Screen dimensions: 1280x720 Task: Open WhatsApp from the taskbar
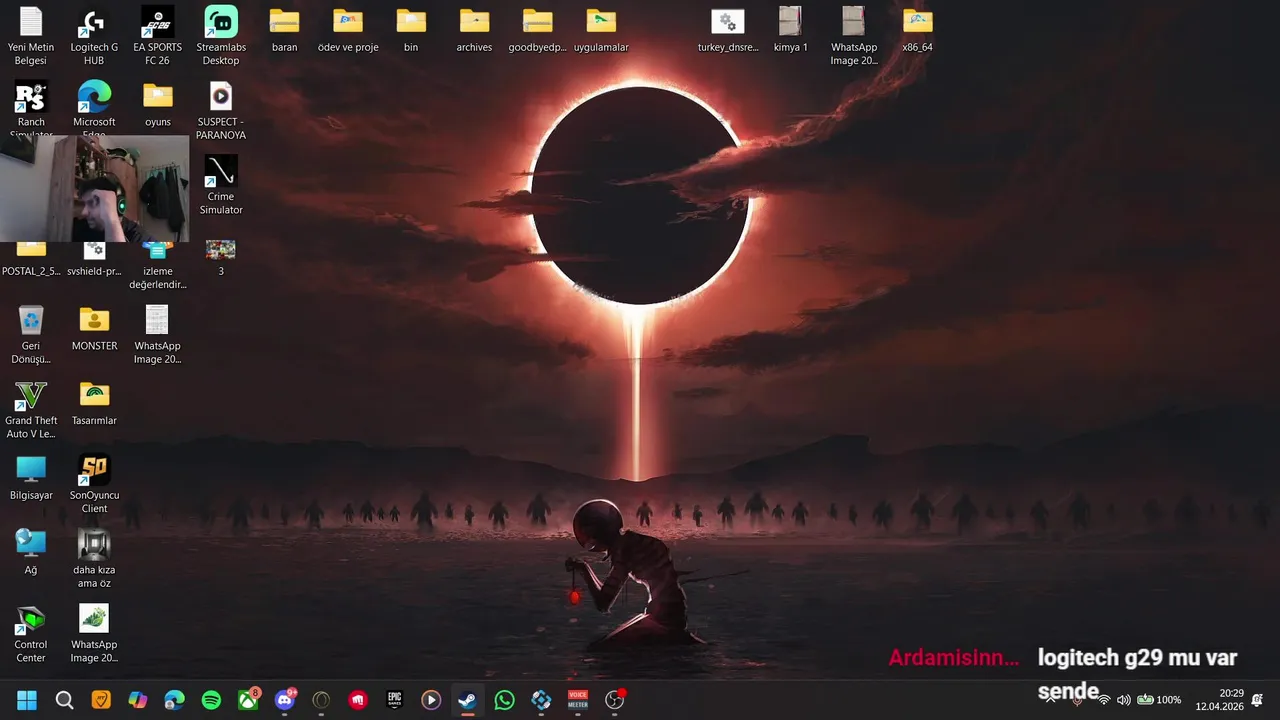pyautogui.click(x=504, y=700)
